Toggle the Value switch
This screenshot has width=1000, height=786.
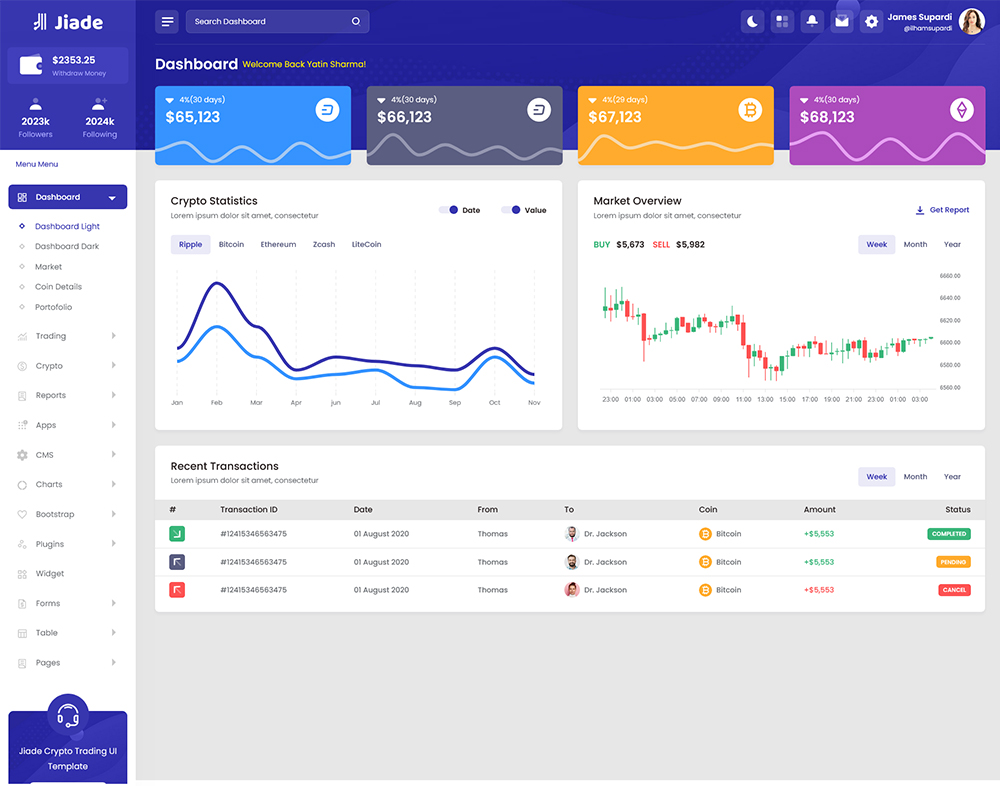[511, 210]
